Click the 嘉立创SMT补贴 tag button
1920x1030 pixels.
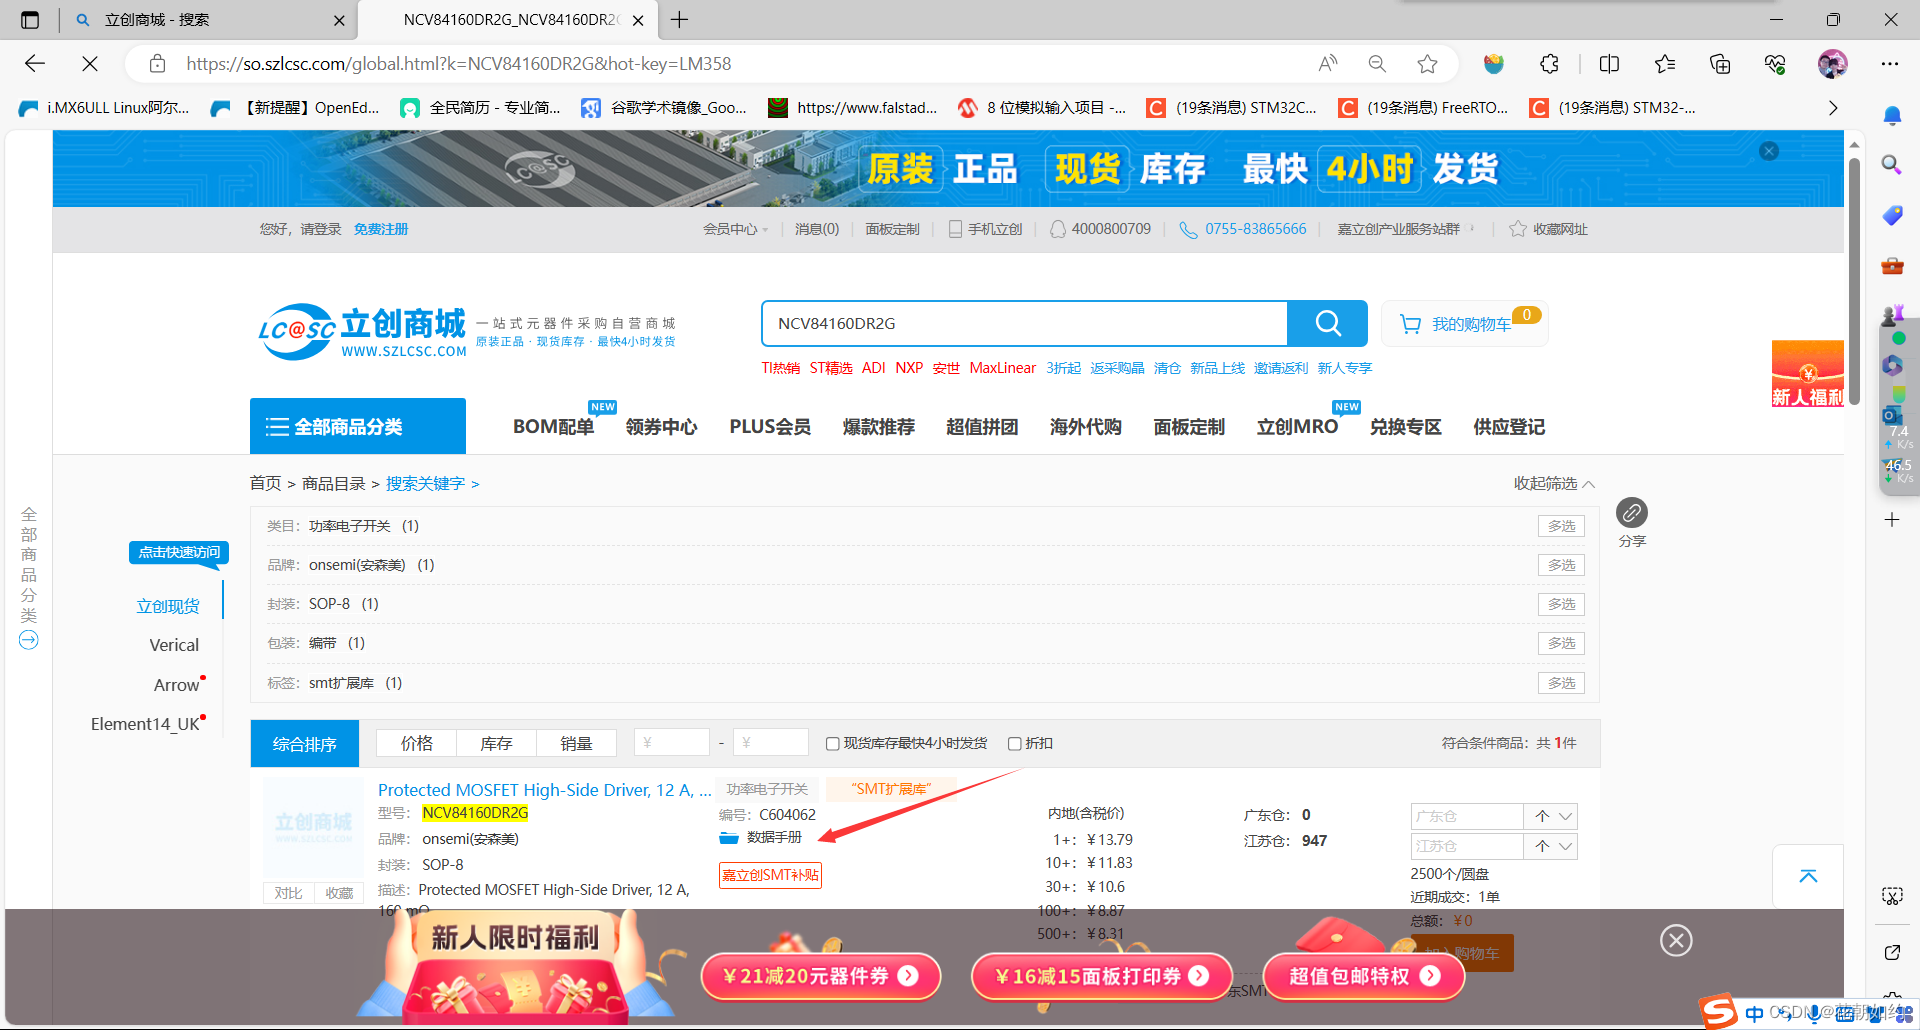(x=770, y=875)
